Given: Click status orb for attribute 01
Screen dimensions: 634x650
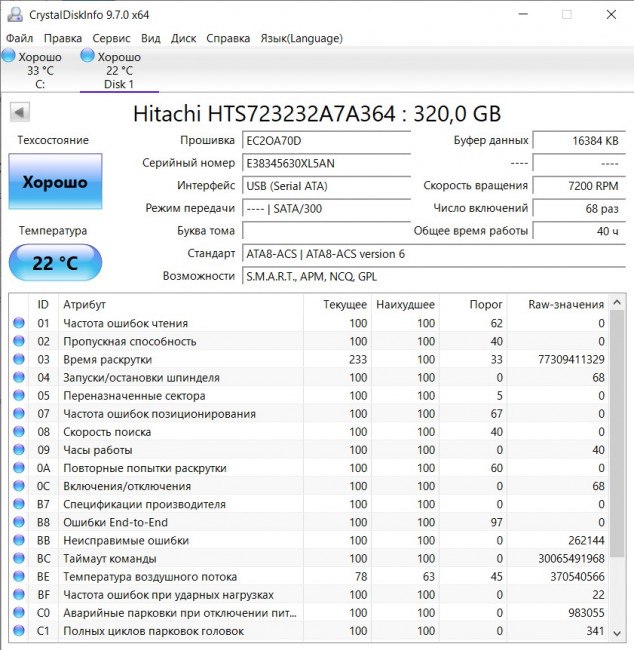Looking at the screenshot, I should click(x=19, y=323).
